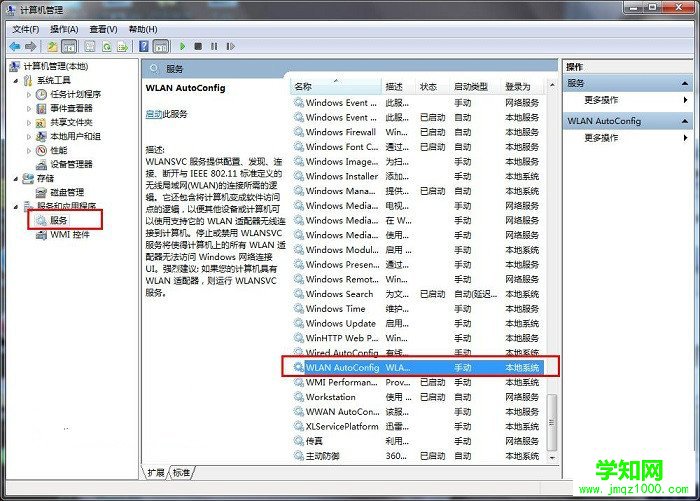Select Device Manager (设备管理器) tree item
Screen dimensions: 700x501
click(71, 164)
